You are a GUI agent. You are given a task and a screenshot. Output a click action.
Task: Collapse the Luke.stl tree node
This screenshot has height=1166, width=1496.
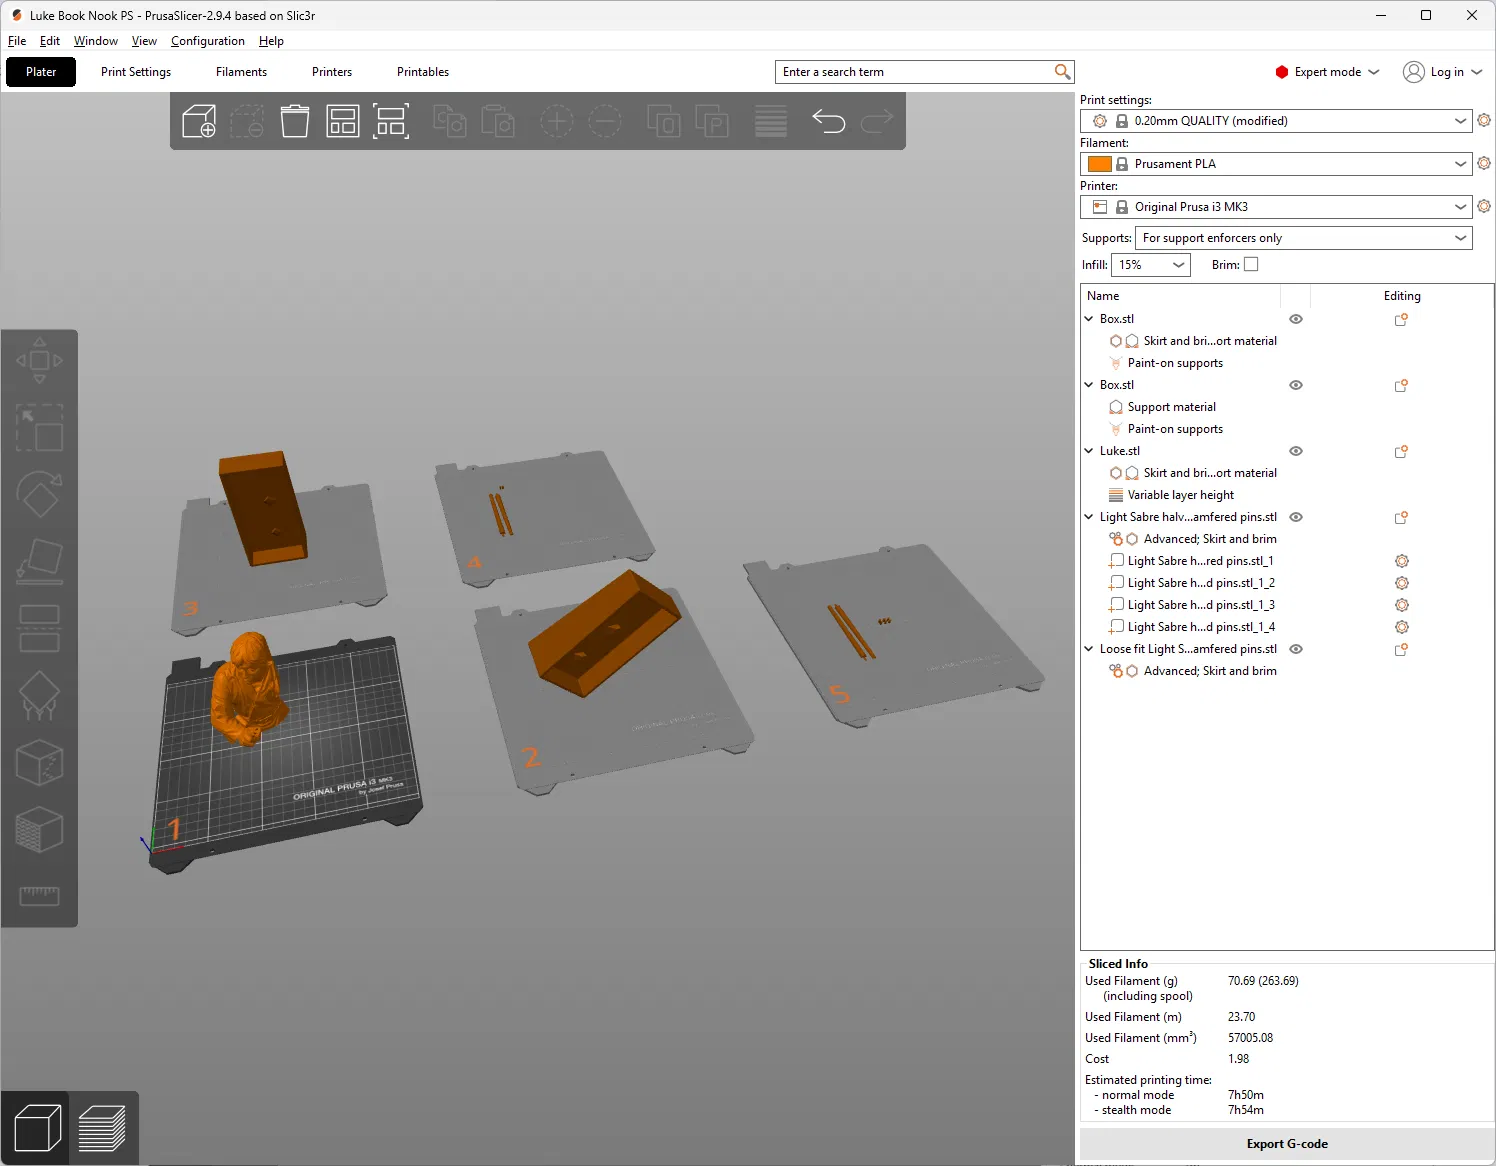pyautogui.click(x=1089, y=451)
